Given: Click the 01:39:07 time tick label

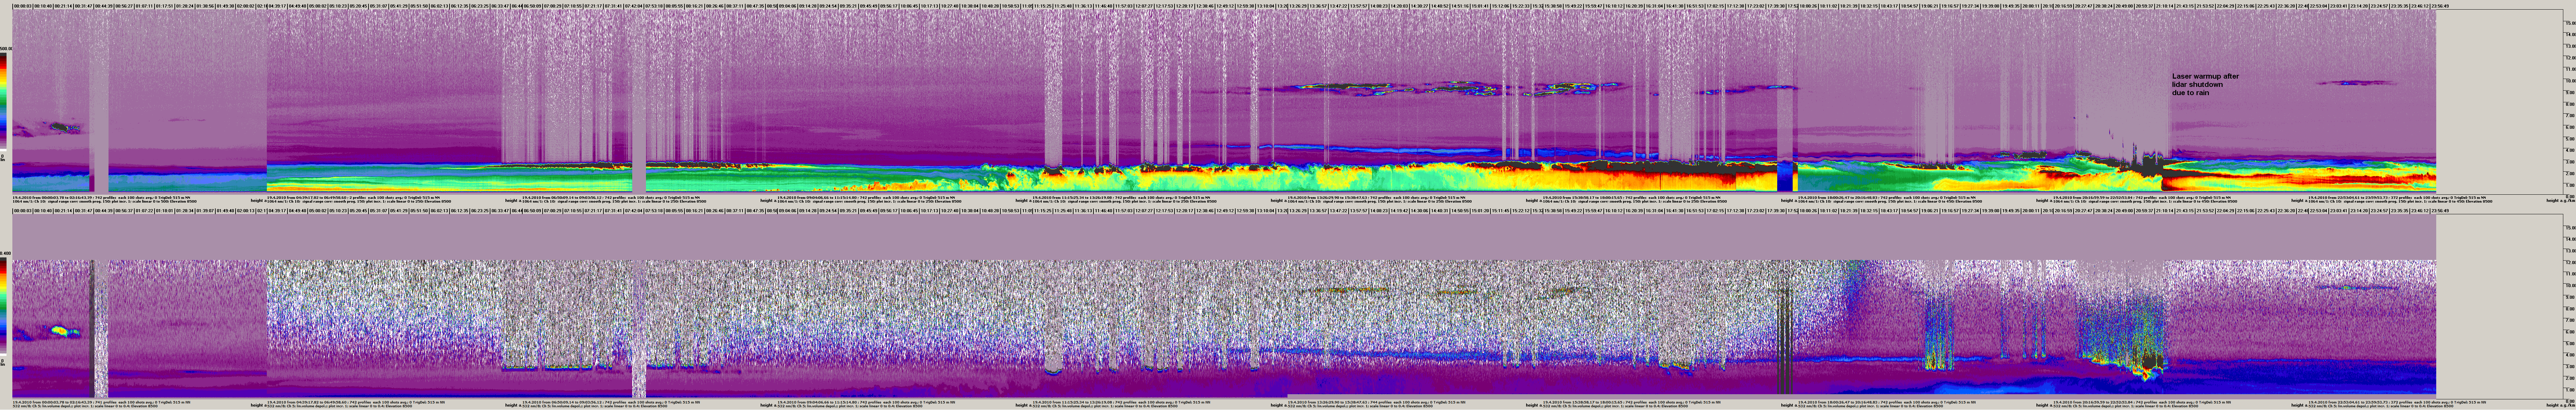Looking at the screenshot, I should click(x=205, y=211).
